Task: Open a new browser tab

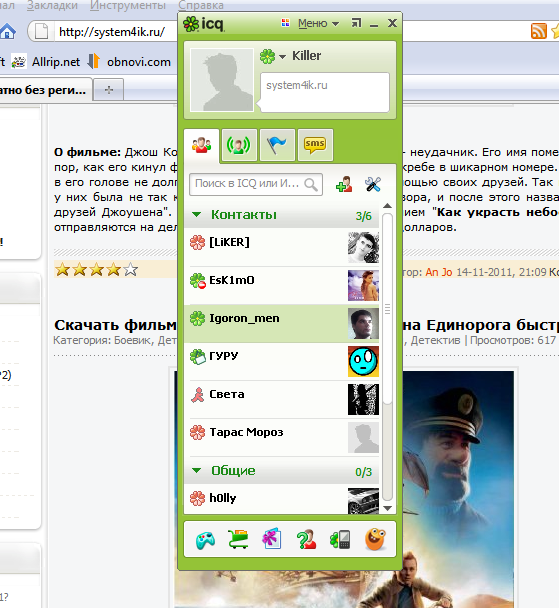Action: coord(109,90)
